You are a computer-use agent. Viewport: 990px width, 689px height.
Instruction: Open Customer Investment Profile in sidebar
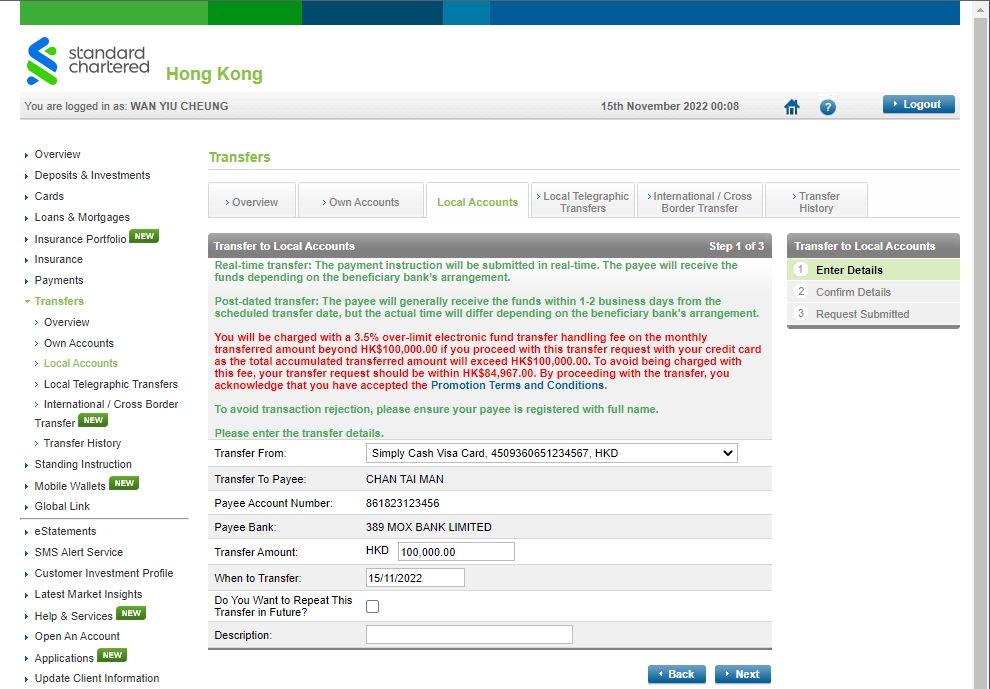(104, 573)
